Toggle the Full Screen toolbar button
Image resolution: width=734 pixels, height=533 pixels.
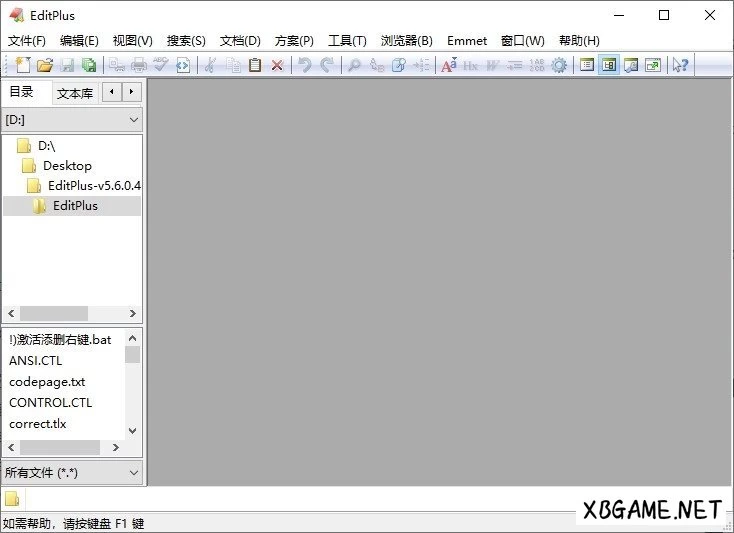[653, 65]
